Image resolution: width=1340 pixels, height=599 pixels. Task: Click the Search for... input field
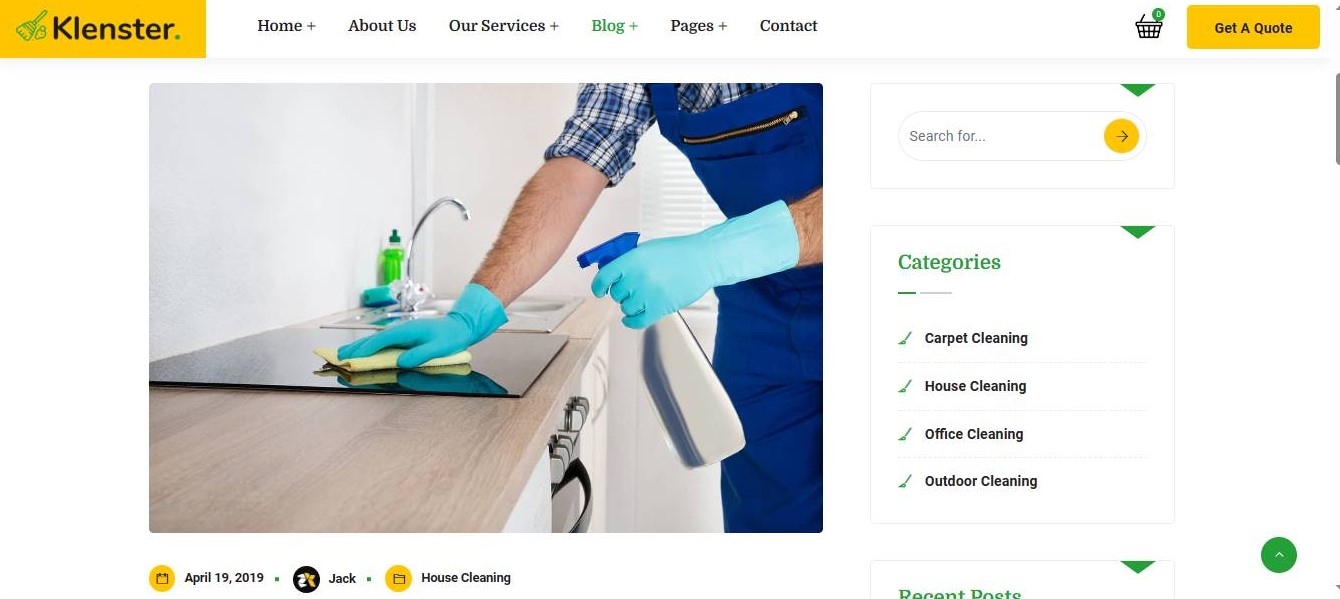[x=1000, y=136]
